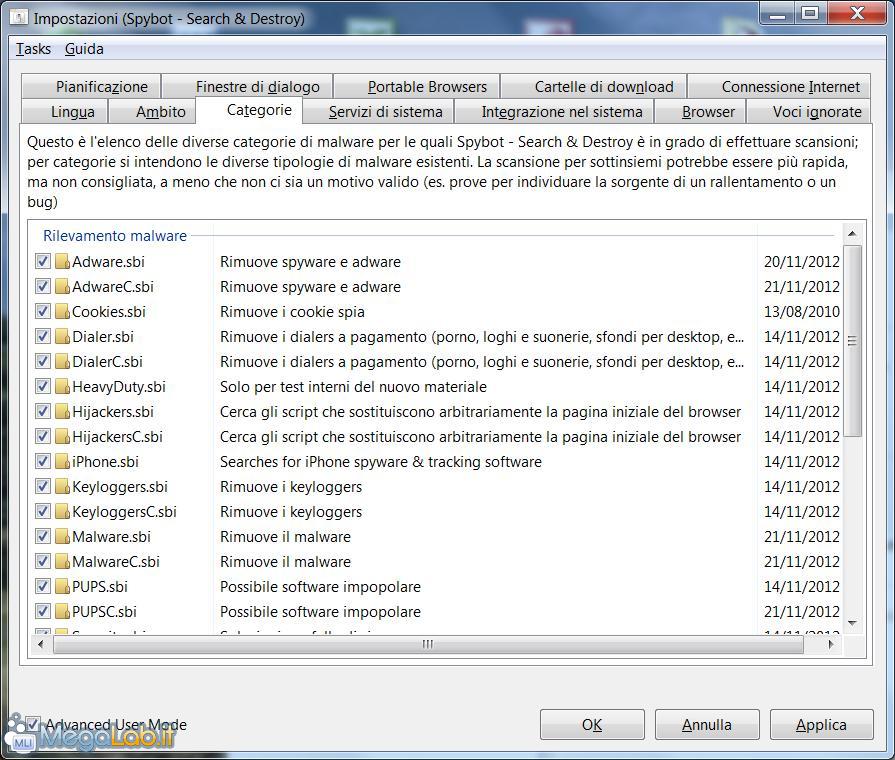Click the Malware.sbi file icon
This screenshot has width=895, height=760.
62,537
